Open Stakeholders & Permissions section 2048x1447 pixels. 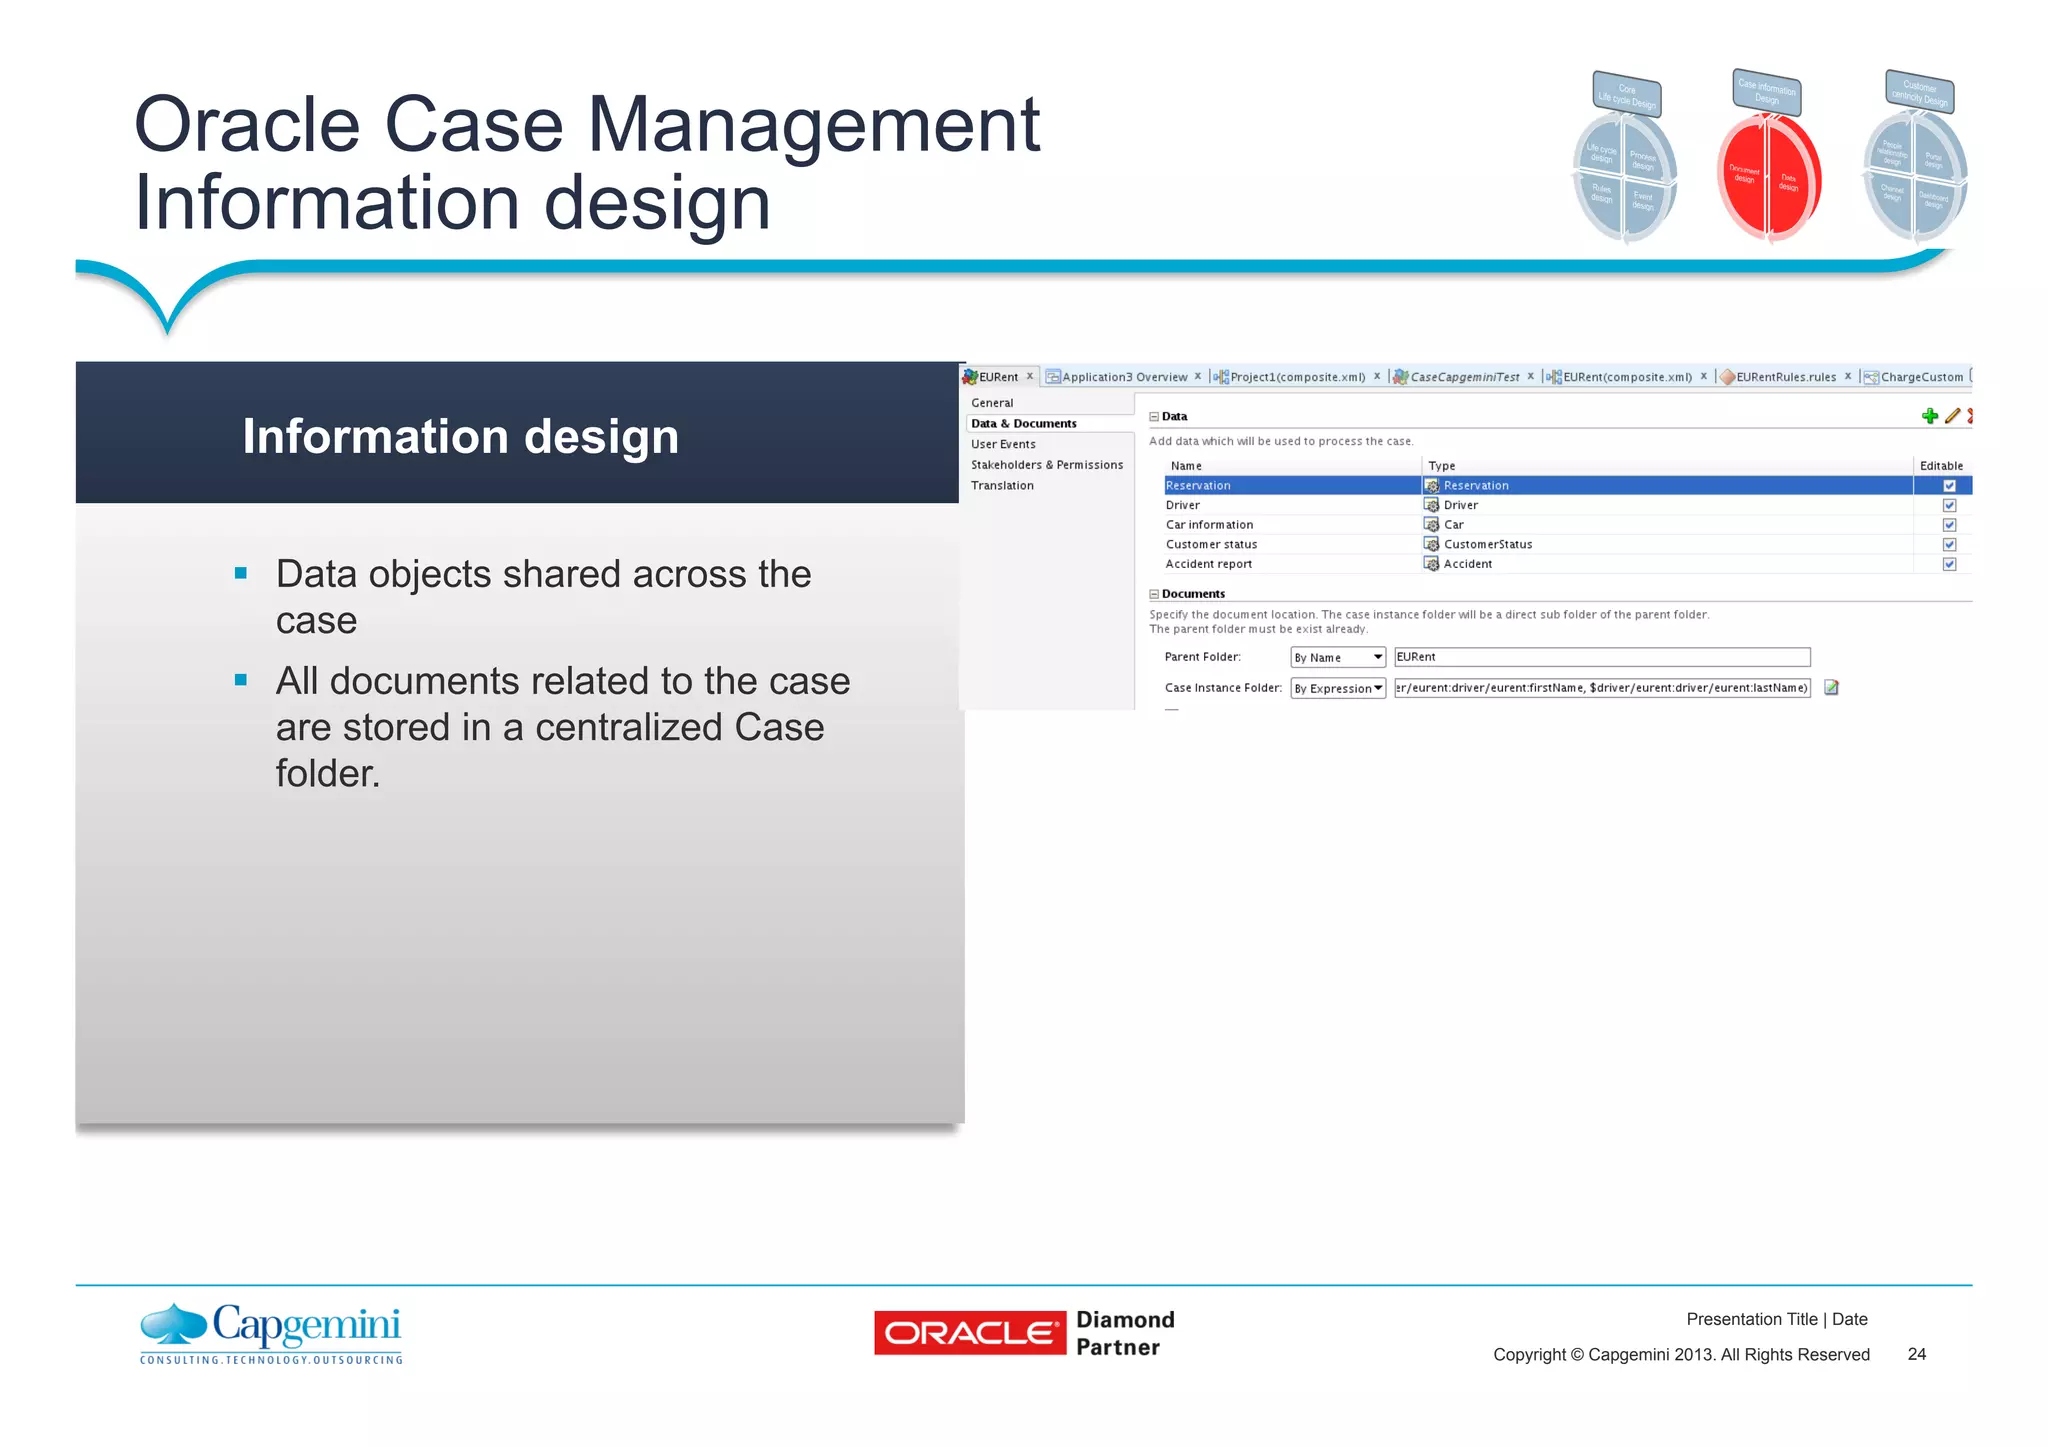pyautogui.click(x=1047, y=465)
